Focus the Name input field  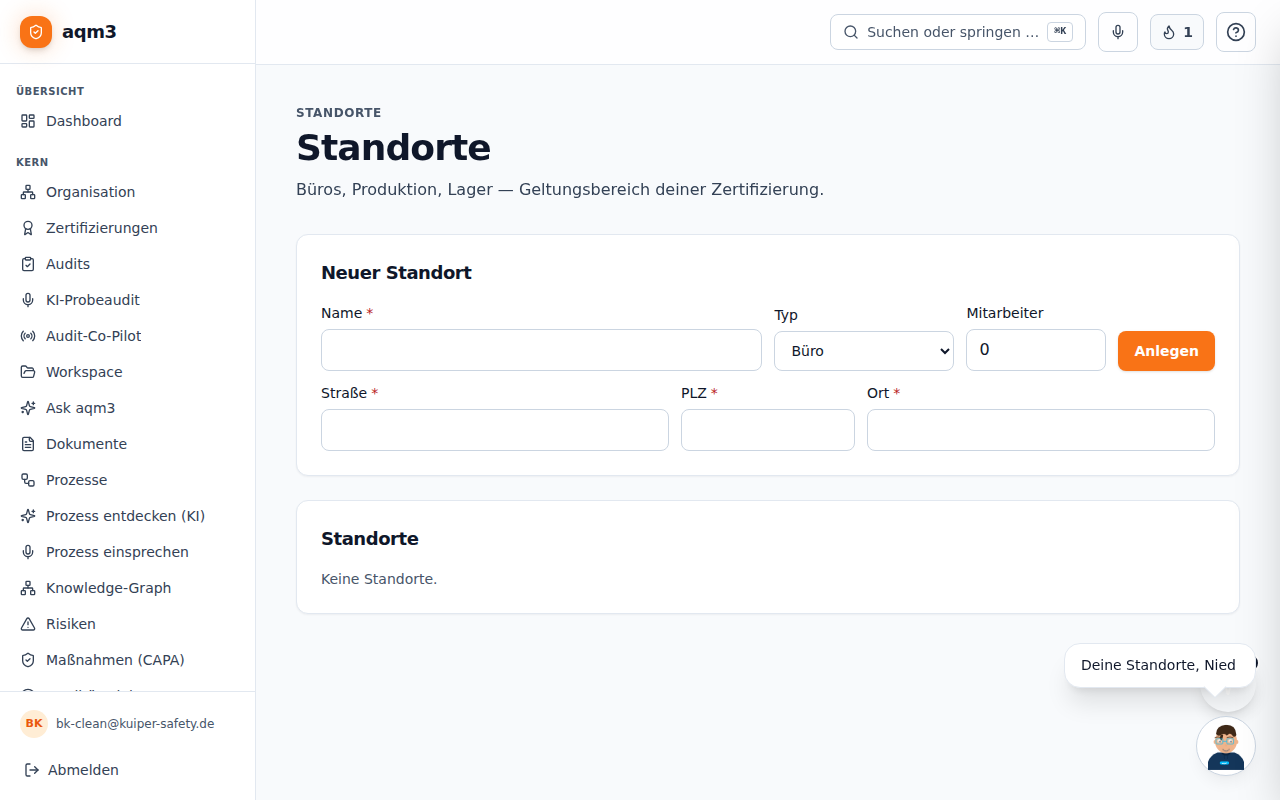(541, 350)
